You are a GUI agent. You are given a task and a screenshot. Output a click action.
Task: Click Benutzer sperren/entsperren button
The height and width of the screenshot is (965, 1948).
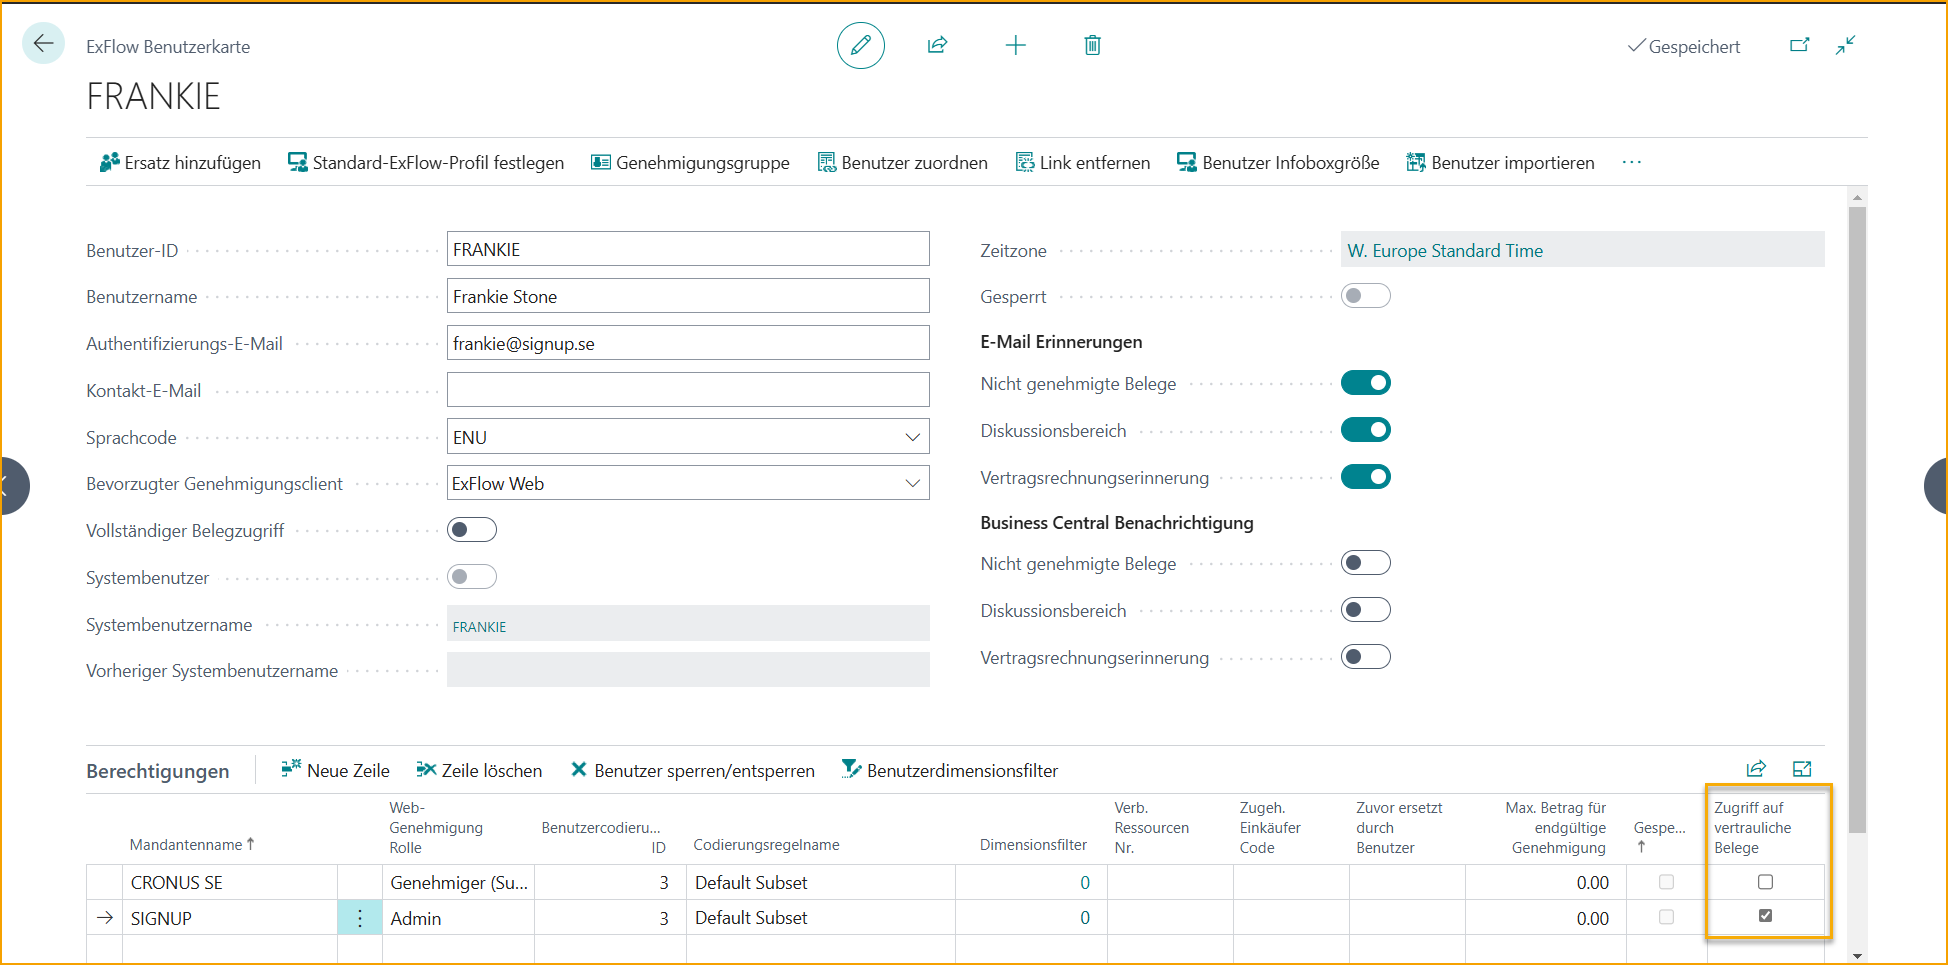pos(692,770)
